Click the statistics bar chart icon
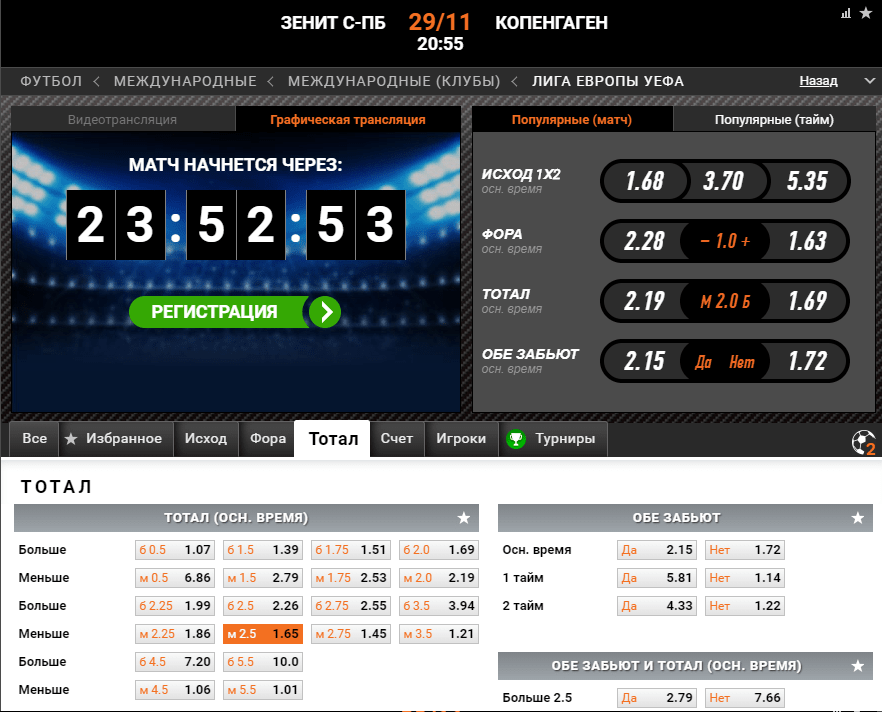Screen dimensions: 882x712 click(x=846, y=13)
